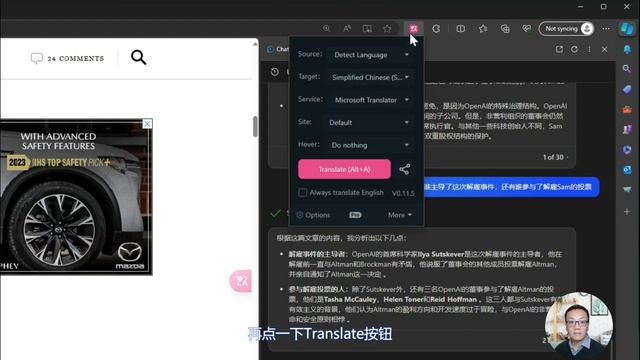
Task: Click the scroll up arrow of webpage scrollbar
Action: click(255, 43)
